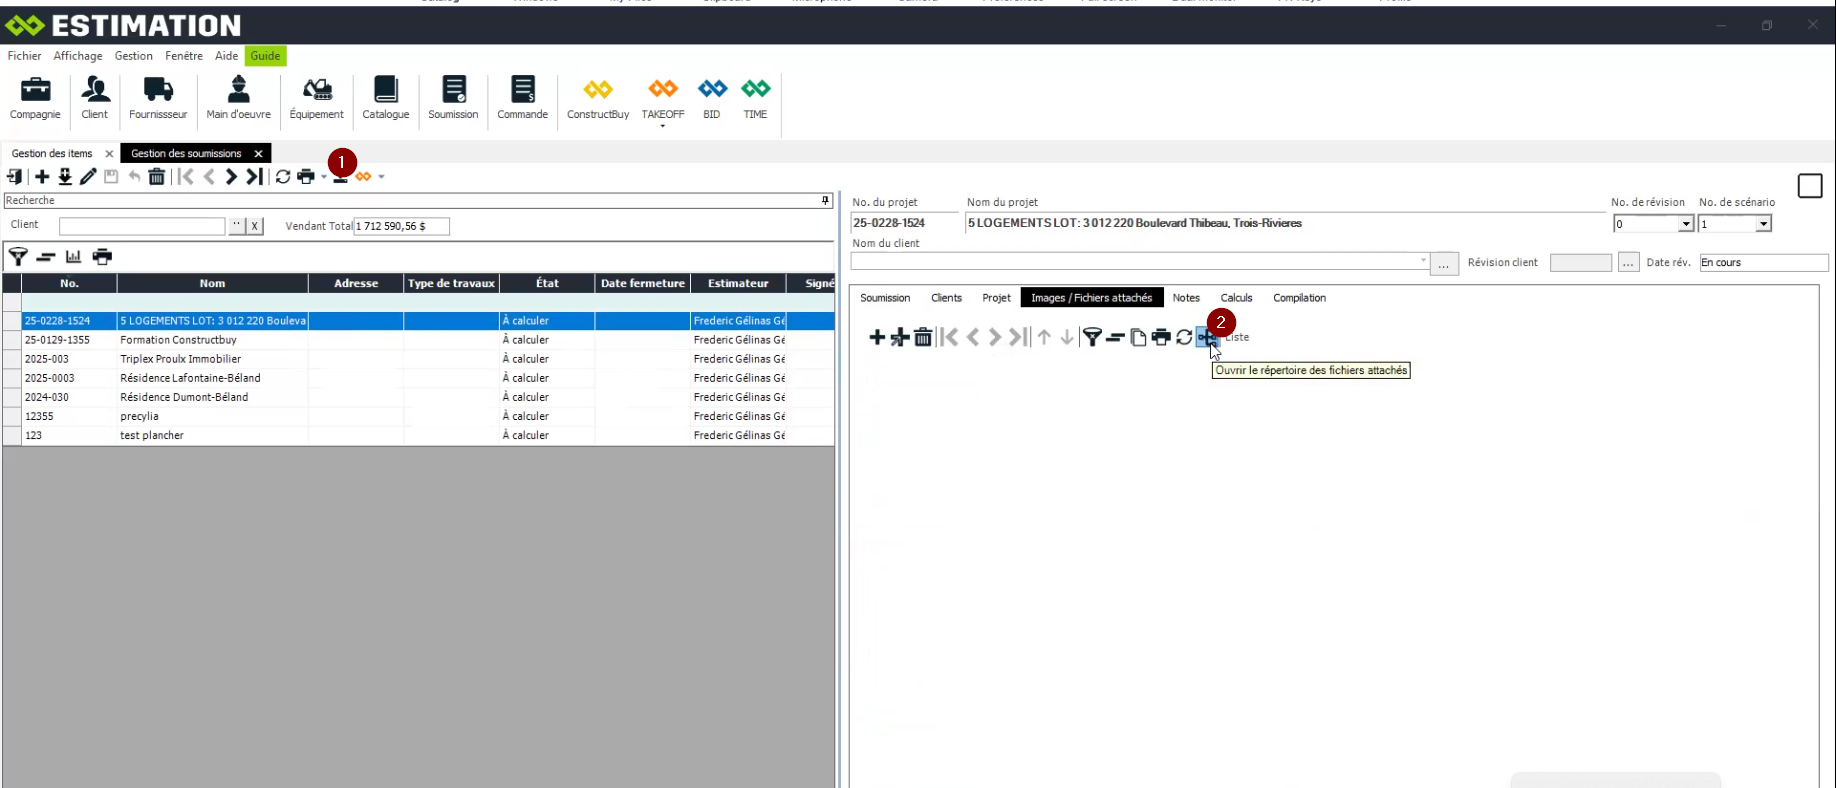The height and width of the screenshot is (788, 1836).
Task: Click the filter funnel above the soumissions grid
Action: tap(18, 257)
